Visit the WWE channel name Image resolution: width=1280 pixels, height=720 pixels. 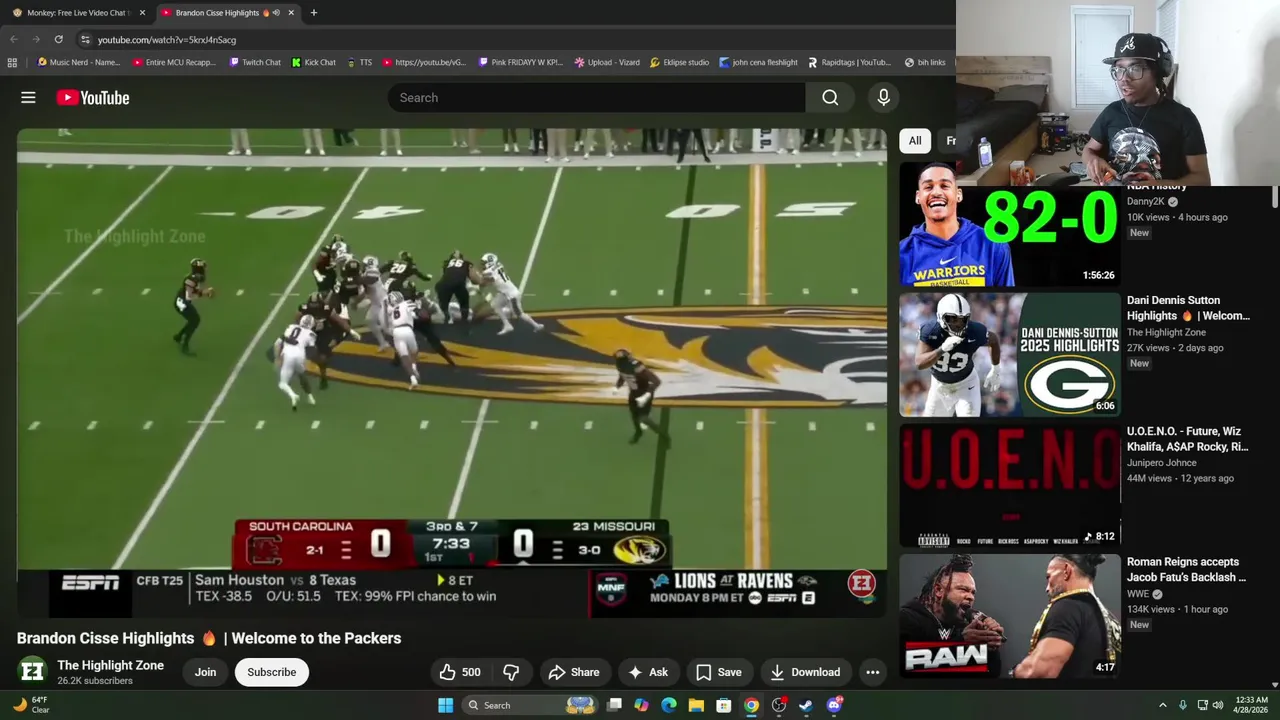[1138, 594]
